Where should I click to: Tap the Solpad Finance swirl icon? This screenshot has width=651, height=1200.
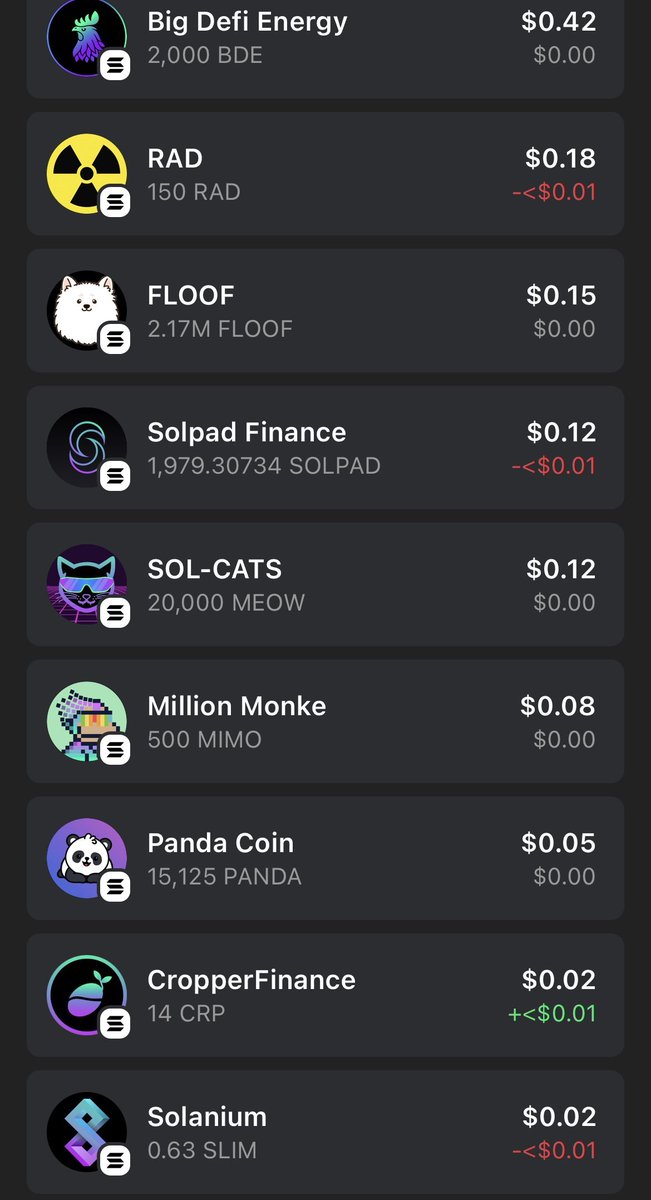(x=87, y=447)
